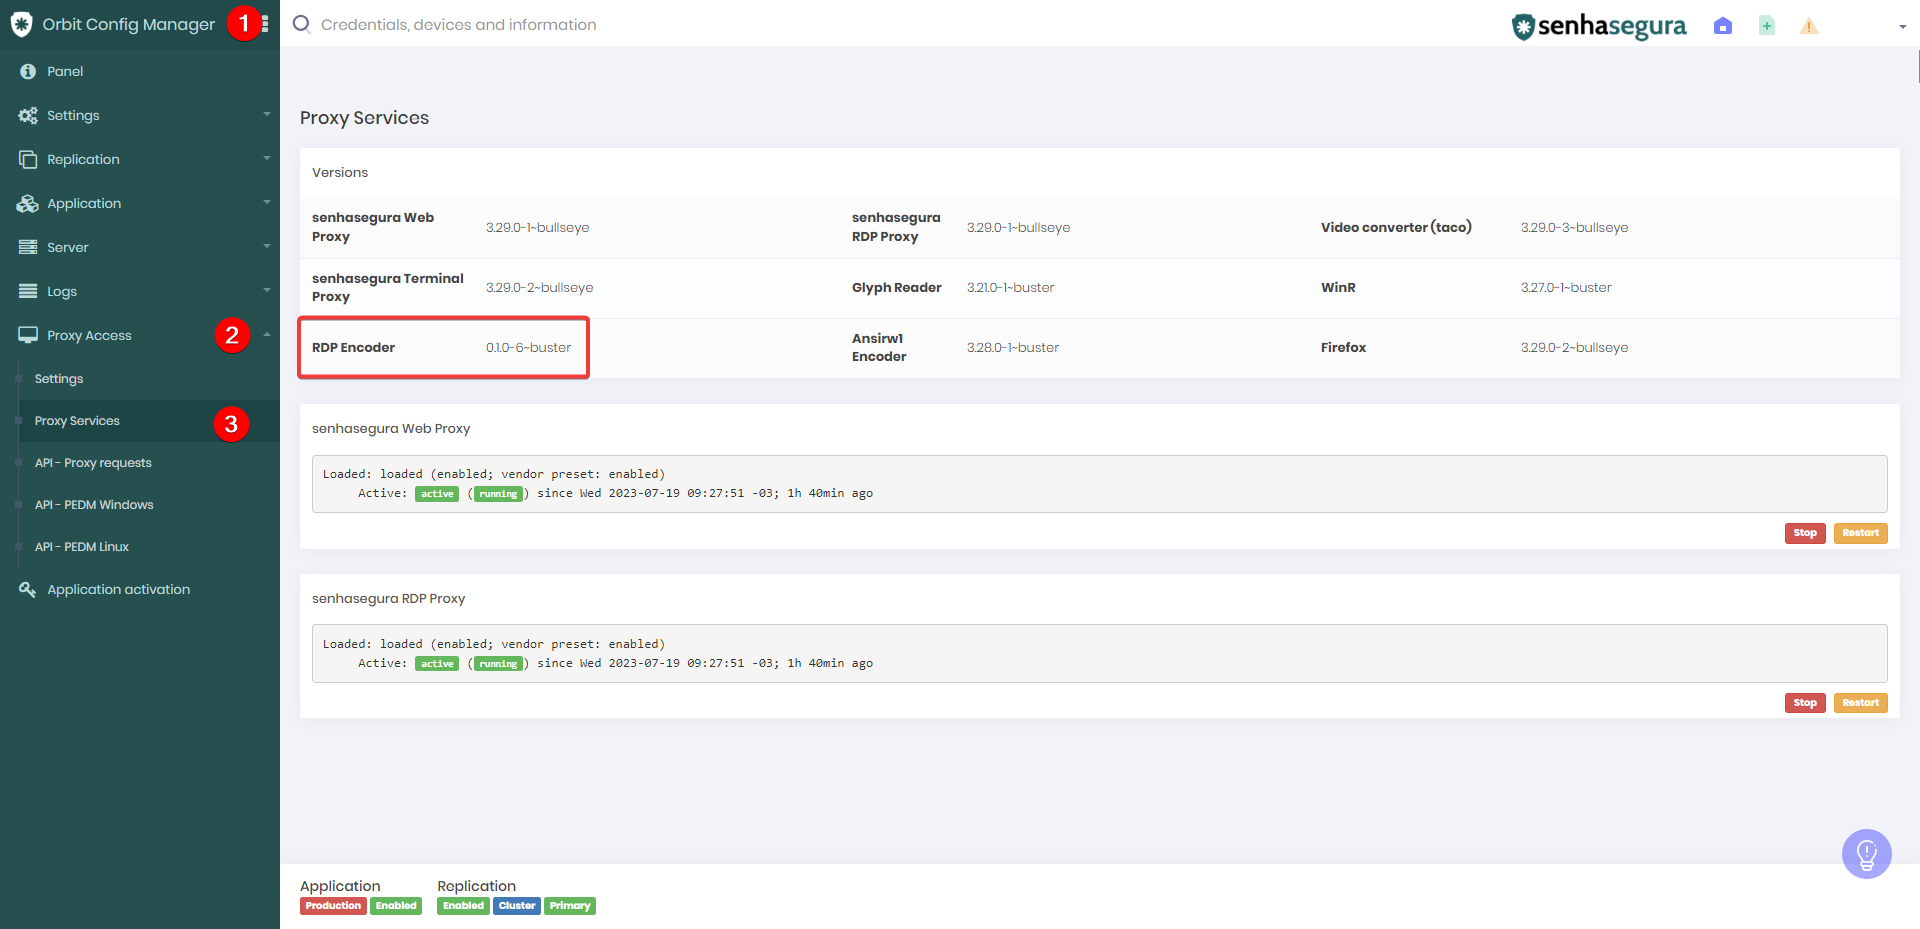Click Glyph Reader version 3.21.0-1~buster

(1010, 288)
